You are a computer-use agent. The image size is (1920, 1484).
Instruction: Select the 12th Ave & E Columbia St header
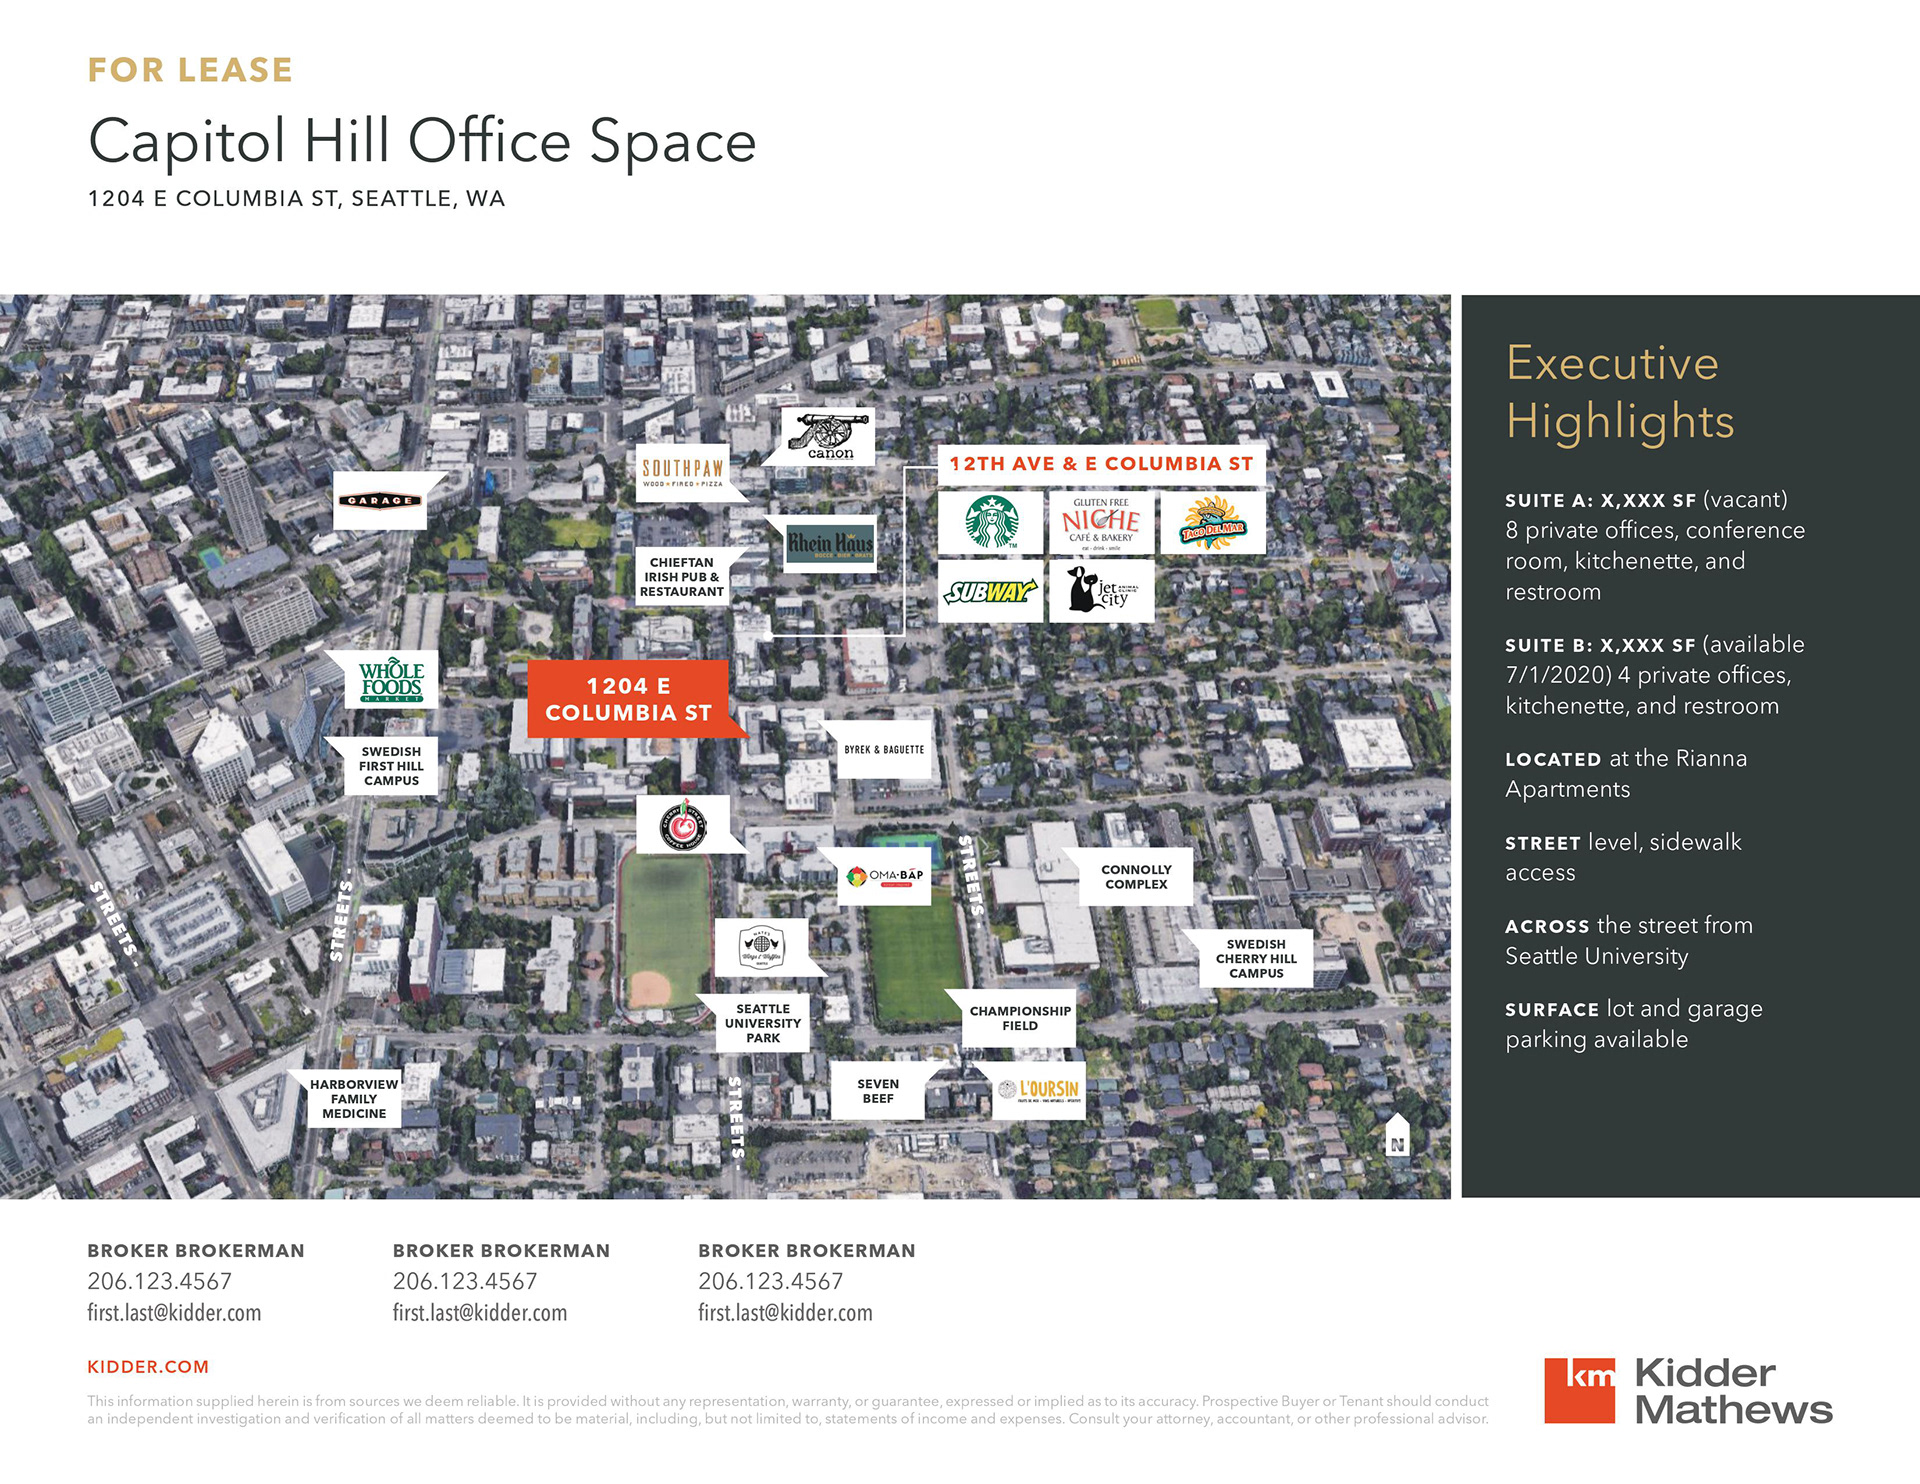coord(1101,464)
